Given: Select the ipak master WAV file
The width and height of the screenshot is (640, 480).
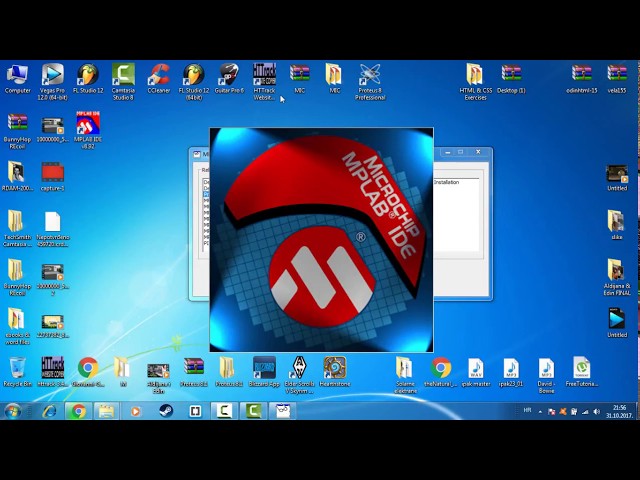Looking at the screenshot, I should (476, 371).
